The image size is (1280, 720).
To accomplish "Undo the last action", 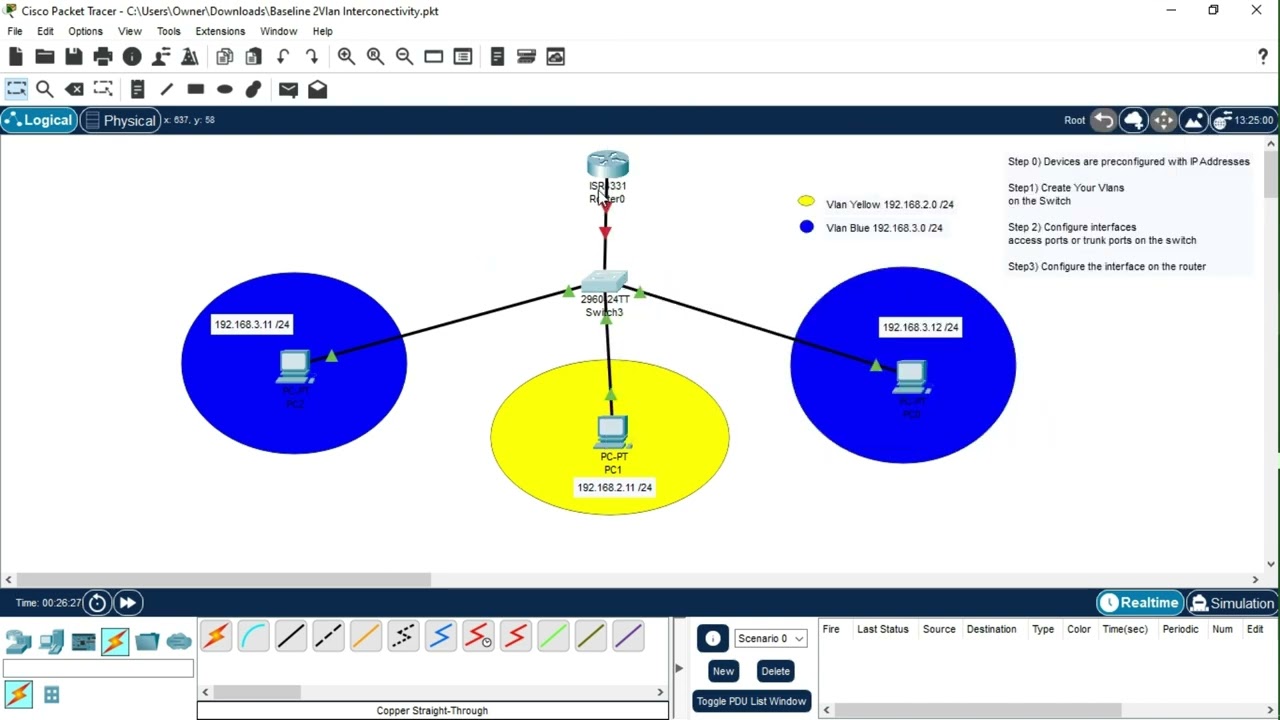I will [283, 57].
